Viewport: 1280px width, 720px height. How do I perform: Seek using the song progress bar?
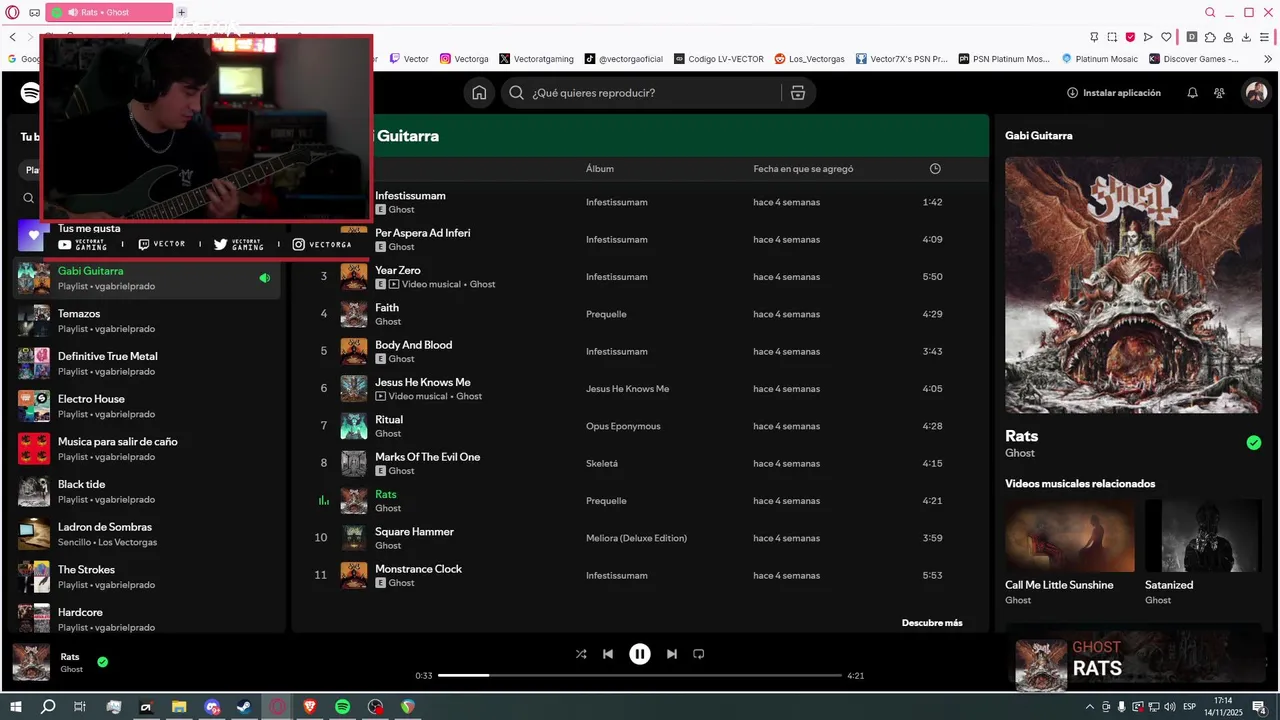(640, 676)
